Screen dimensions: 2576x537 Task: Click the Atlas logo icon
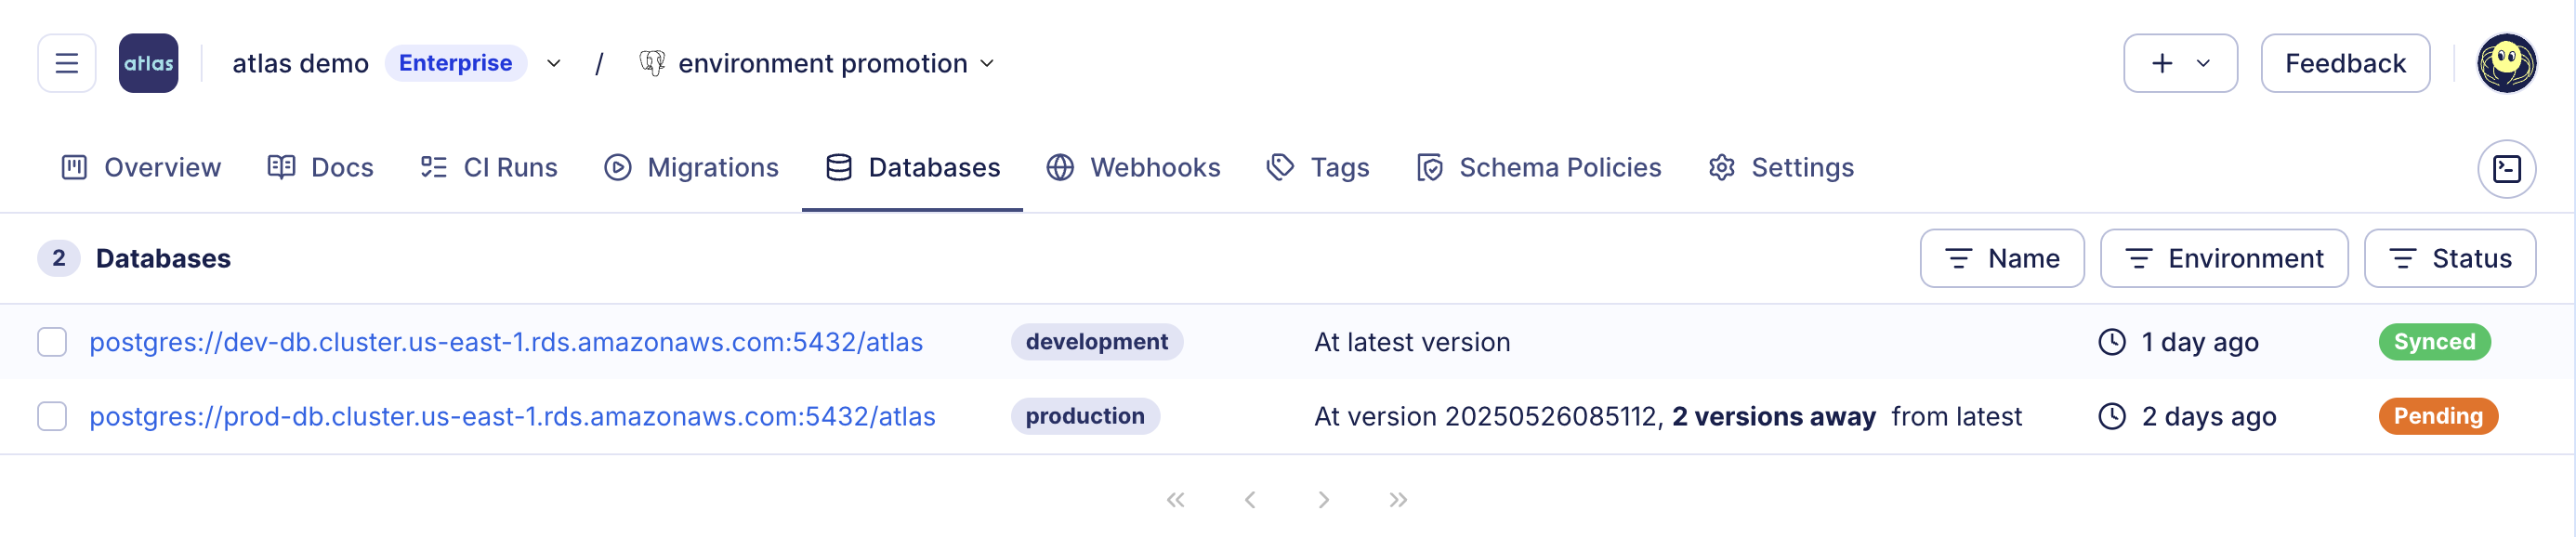pyautogui.click(x=148, y=63)
